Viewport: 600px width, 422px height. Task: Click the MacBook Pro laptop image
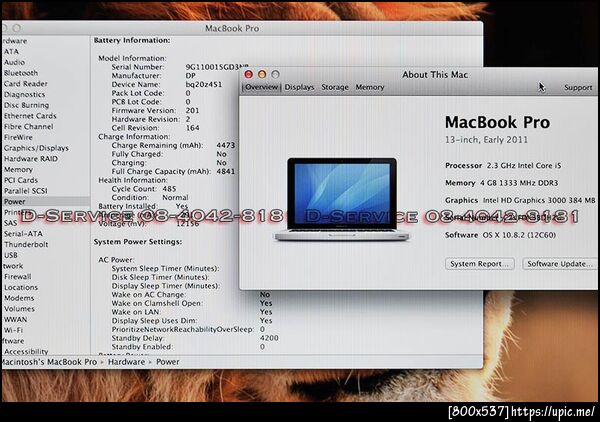point(342,199)
